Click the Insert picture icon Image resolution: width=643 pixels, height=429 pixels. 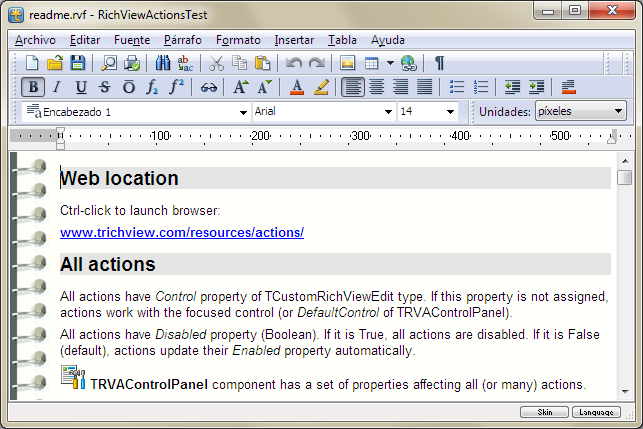347,63
